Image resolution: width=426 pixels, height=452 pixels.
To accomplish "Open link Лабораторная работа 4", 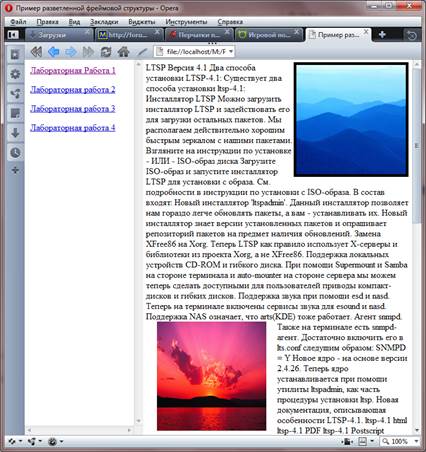I will click(x=73, y=128).
